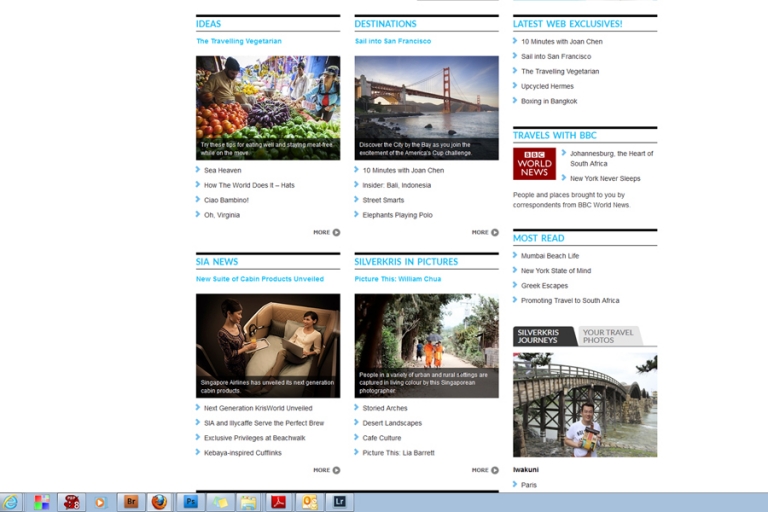Open Outlook from the taskbar

[309, 502]
